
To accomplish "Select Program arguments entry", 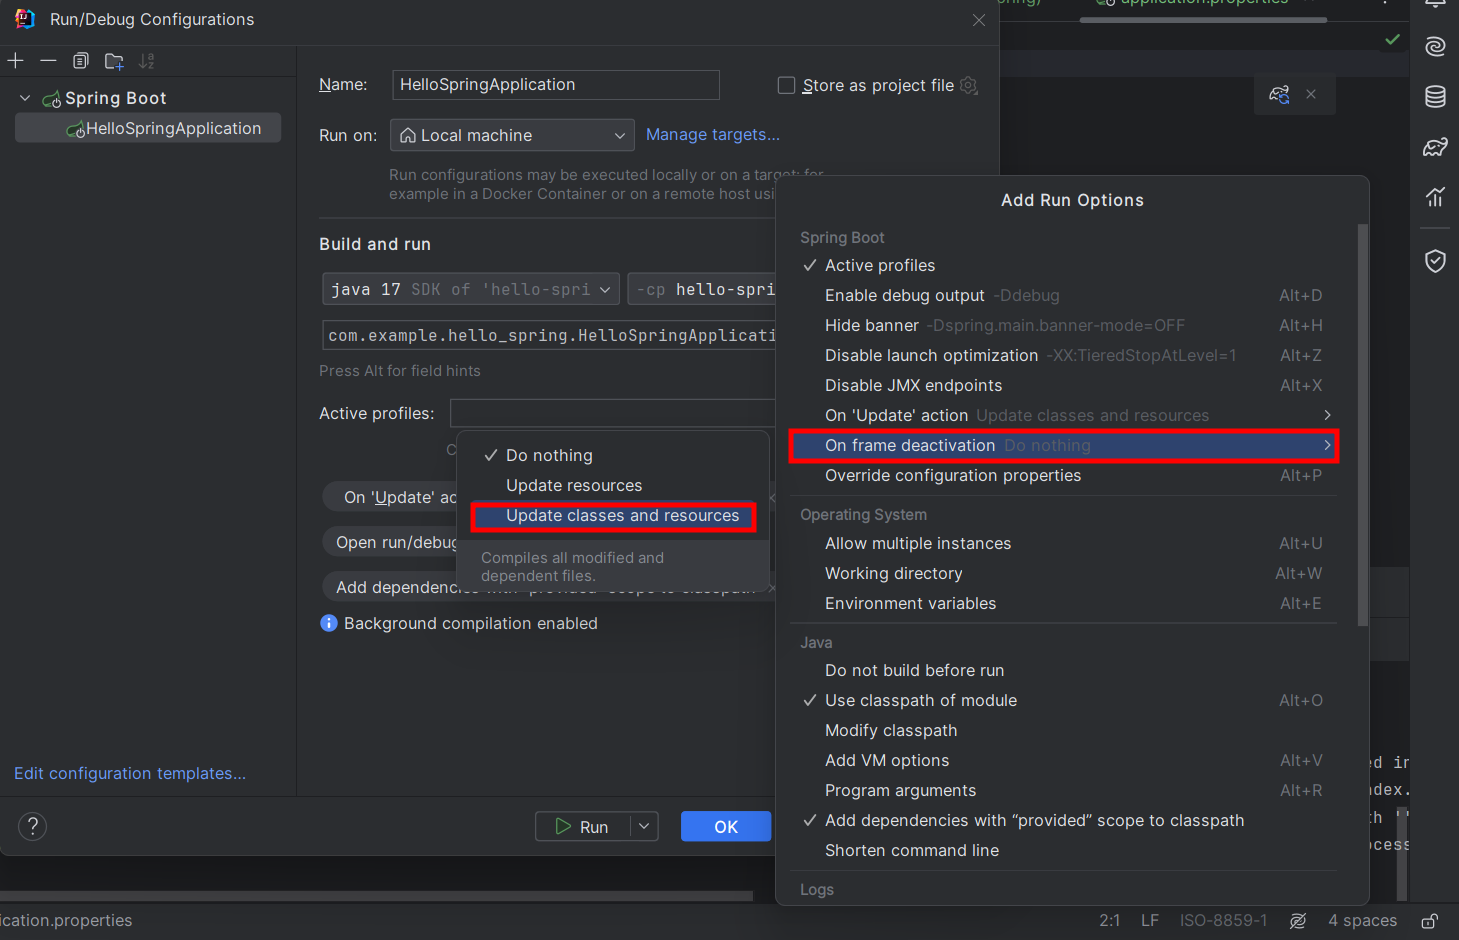I will (x=1064, y=790).
